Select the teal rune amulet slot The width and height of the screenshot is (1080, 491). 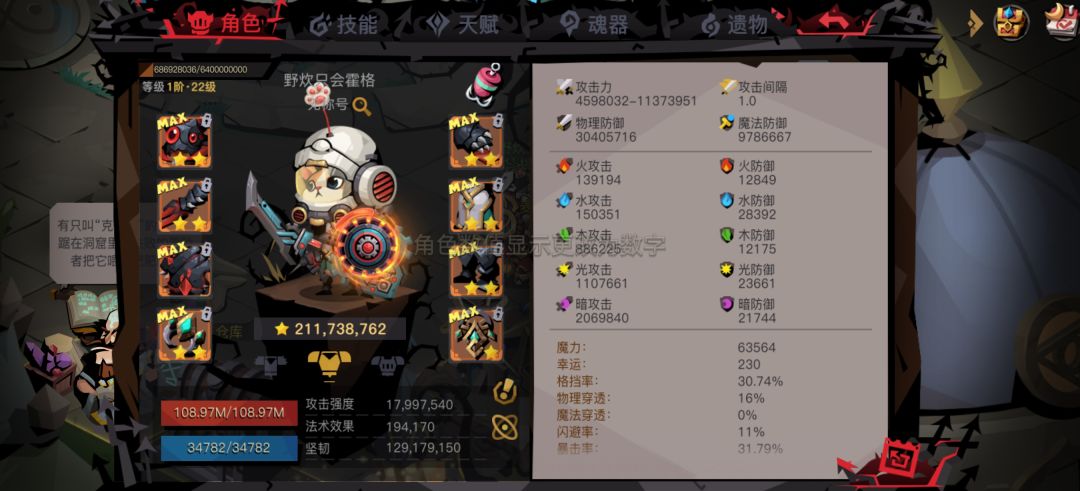476,335
